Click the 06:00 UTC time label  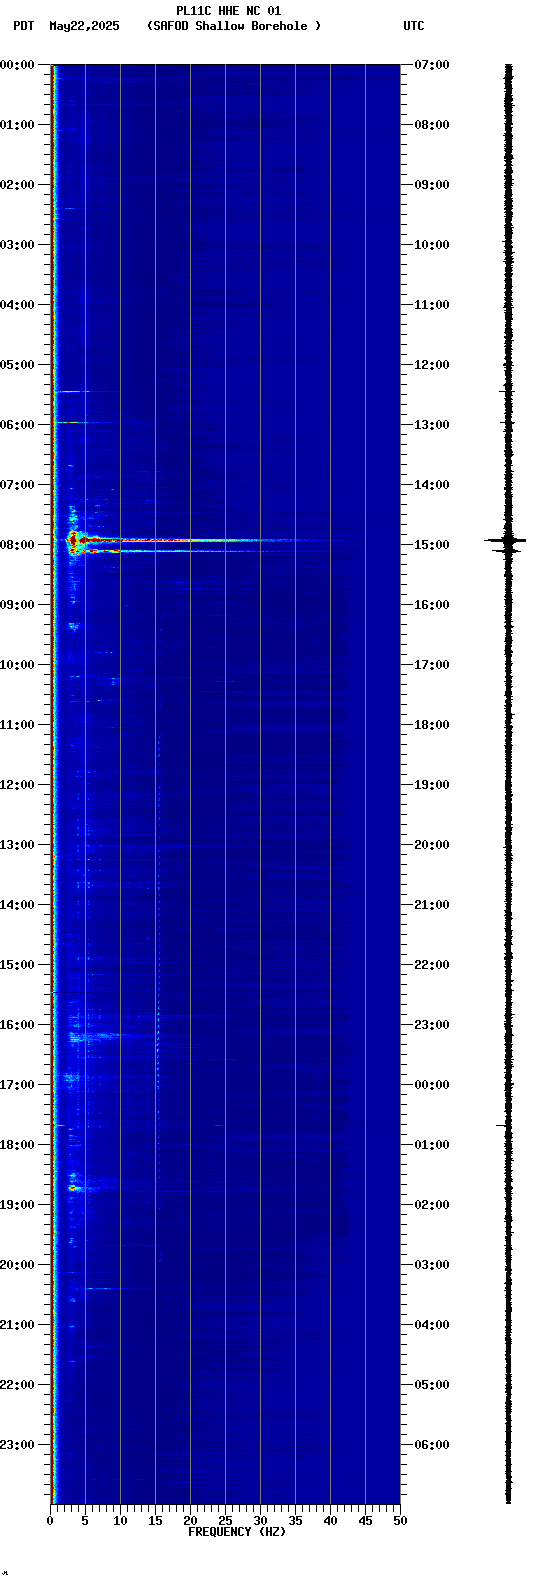tap(432, 1445)
